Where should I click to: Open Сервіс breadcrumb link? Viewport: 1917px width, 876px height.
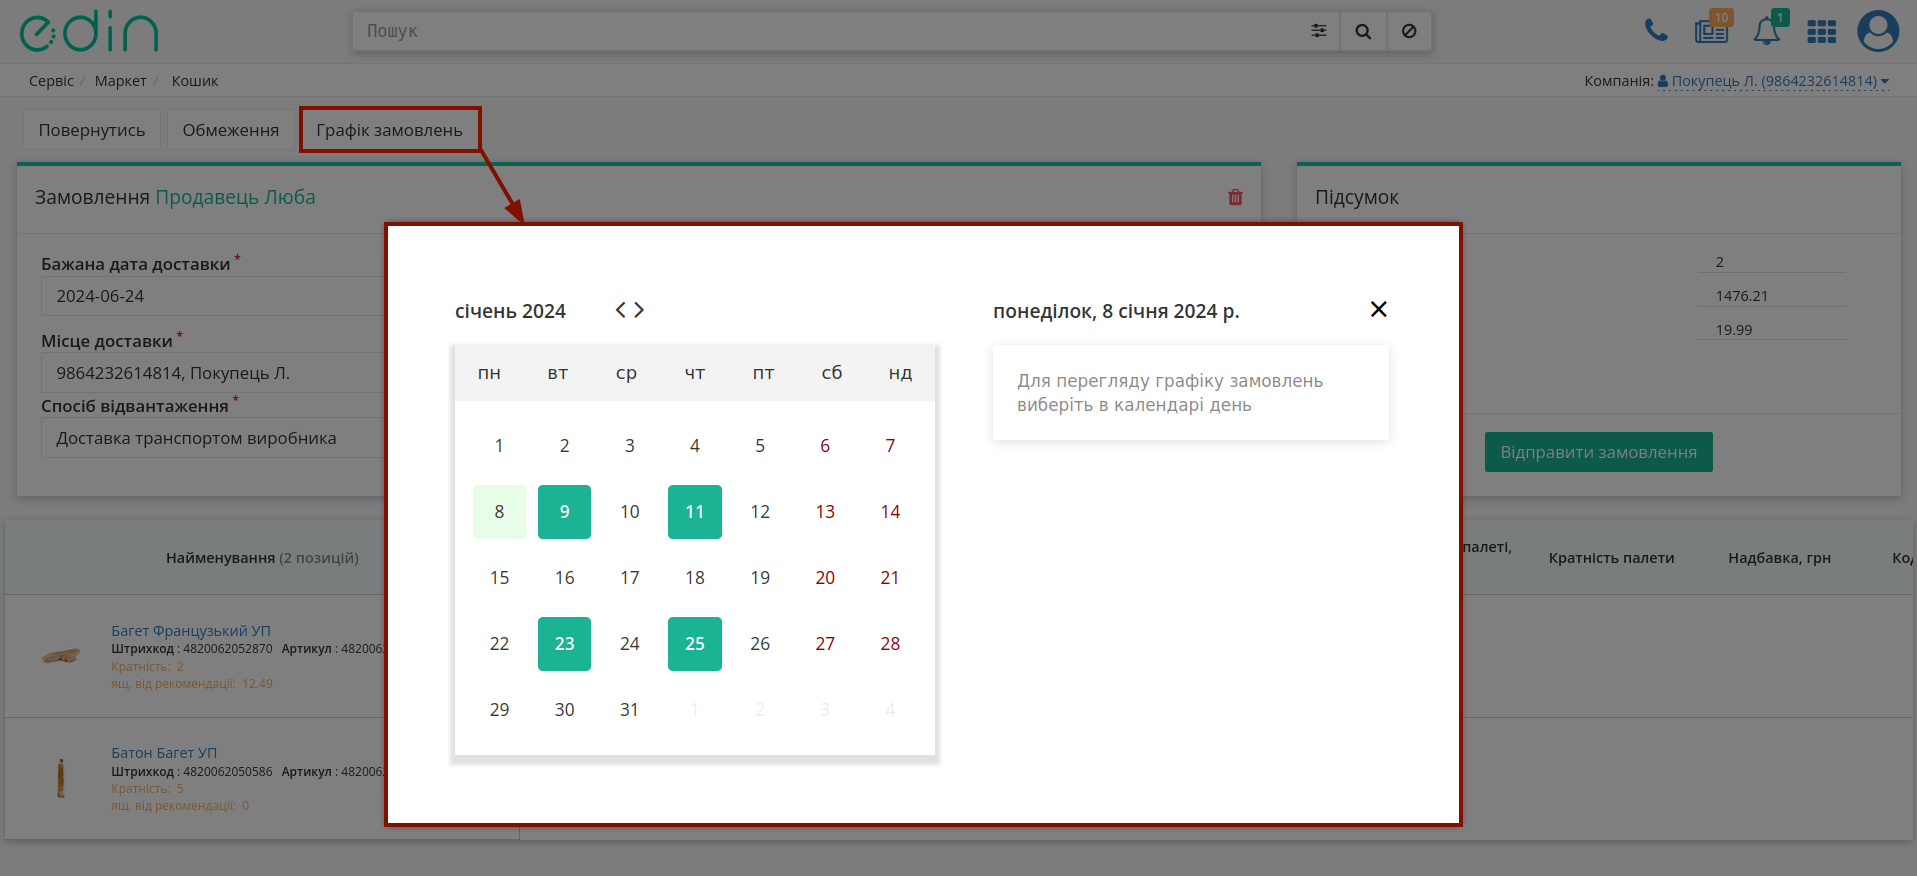click(x=51, y=81)
